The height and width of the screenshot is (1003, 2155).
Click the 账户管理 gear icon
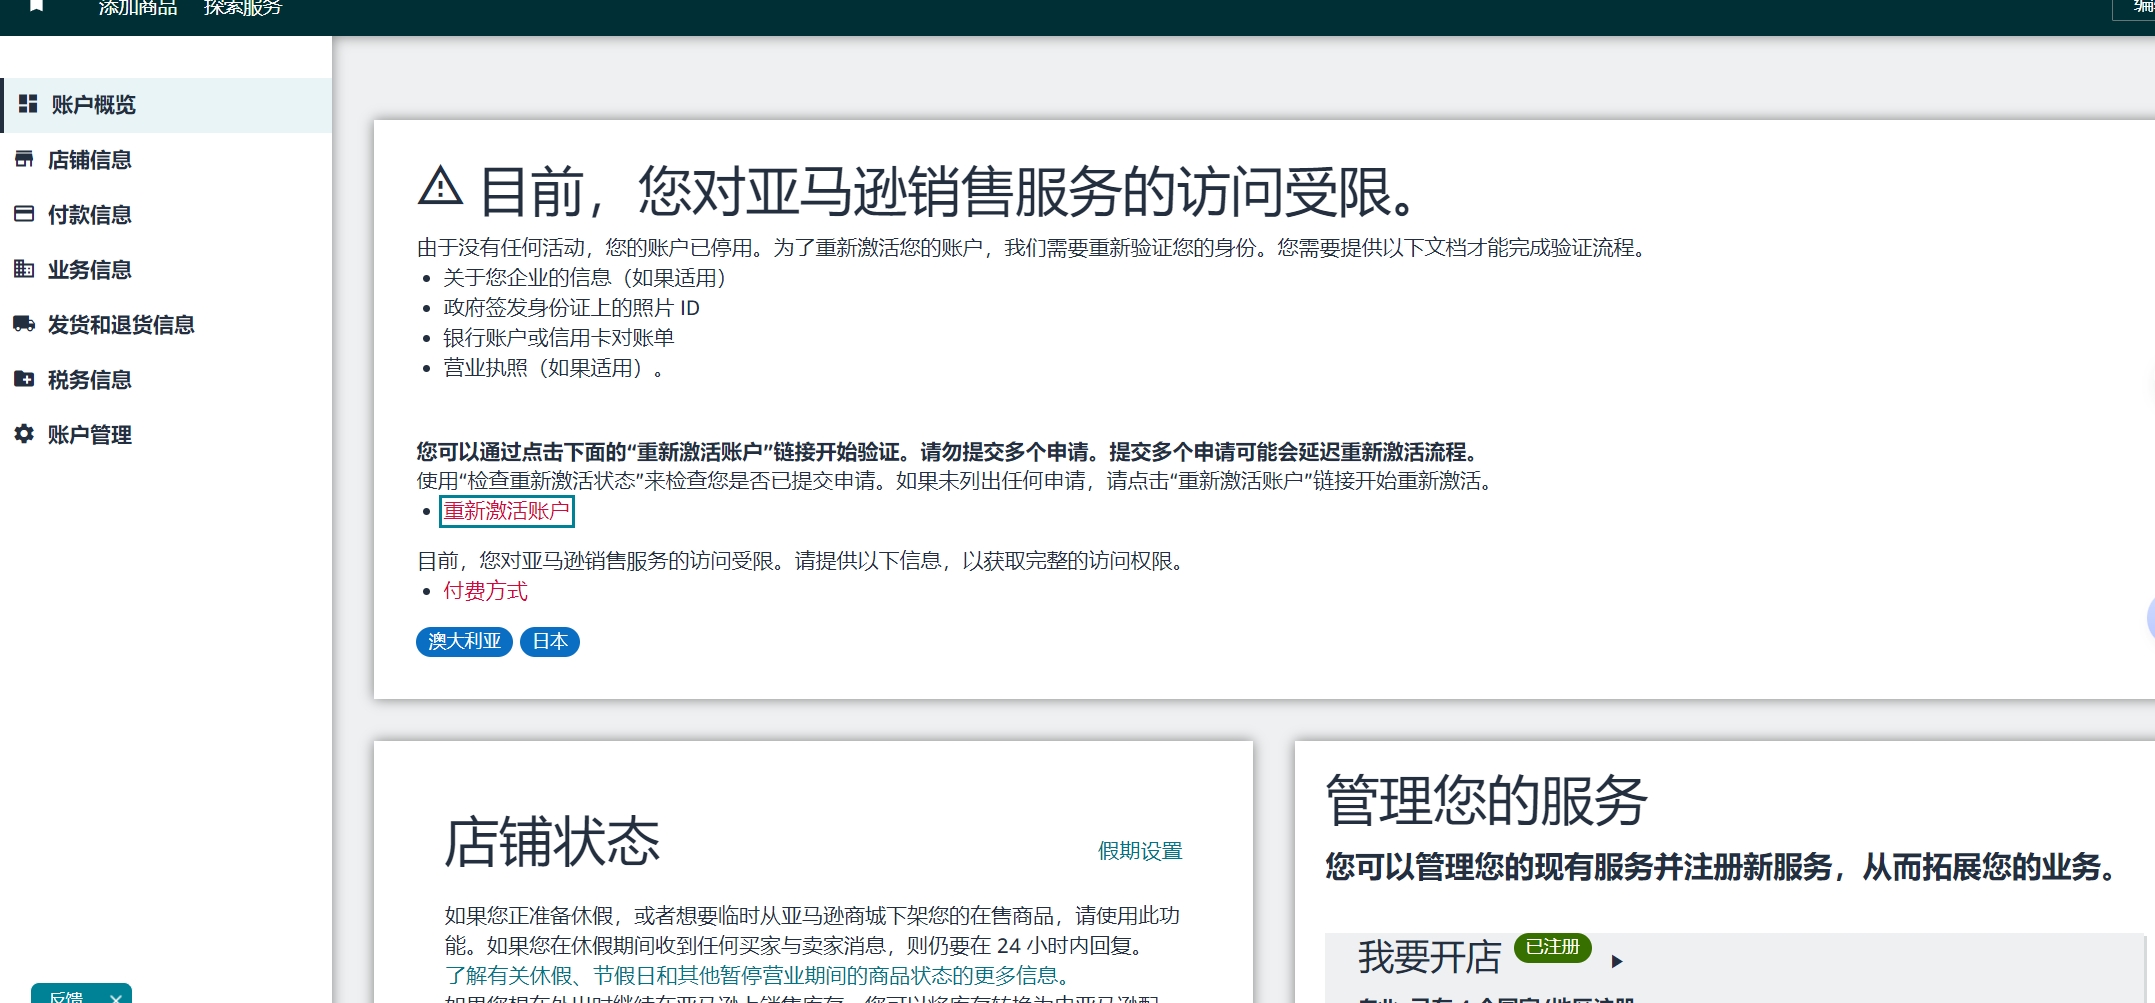click(x=24, y=434)
